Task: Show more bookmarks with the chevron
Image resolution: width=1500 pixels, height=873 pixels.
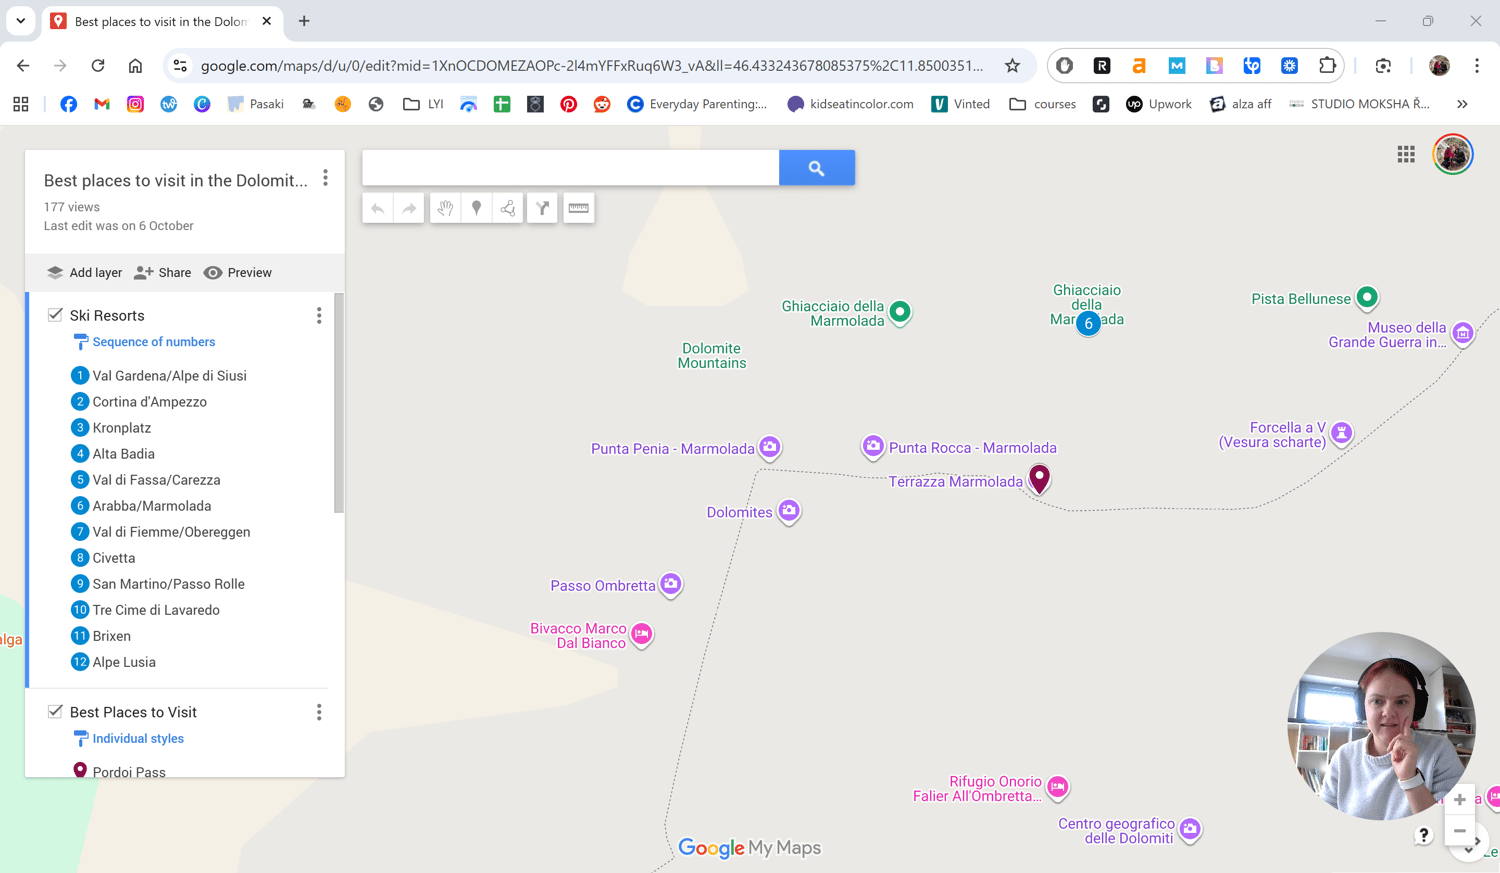Action: (x=1462, y=104)
